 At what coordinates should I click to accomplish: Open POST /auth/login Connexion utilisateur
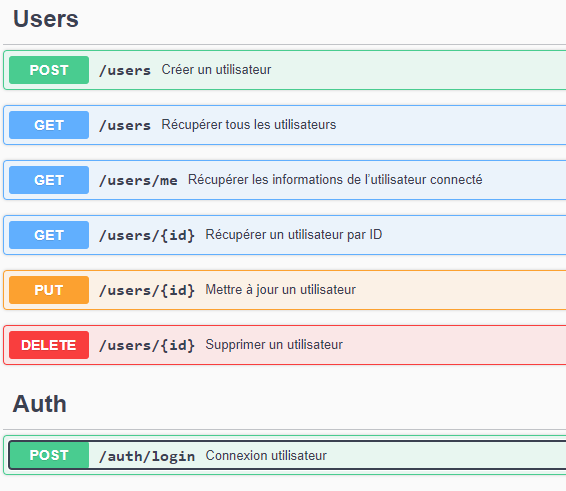tap(285, 455)
